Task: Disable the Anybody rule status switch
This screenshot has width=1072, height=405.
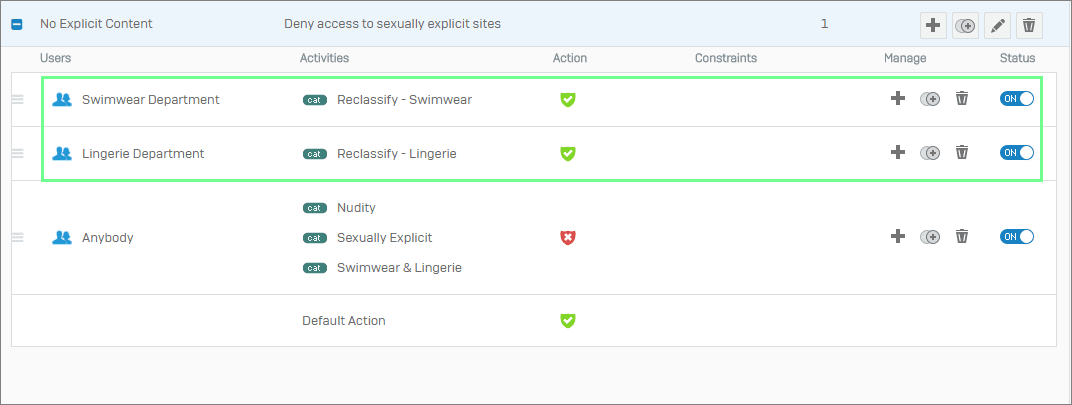Action: coord(1017,237)
